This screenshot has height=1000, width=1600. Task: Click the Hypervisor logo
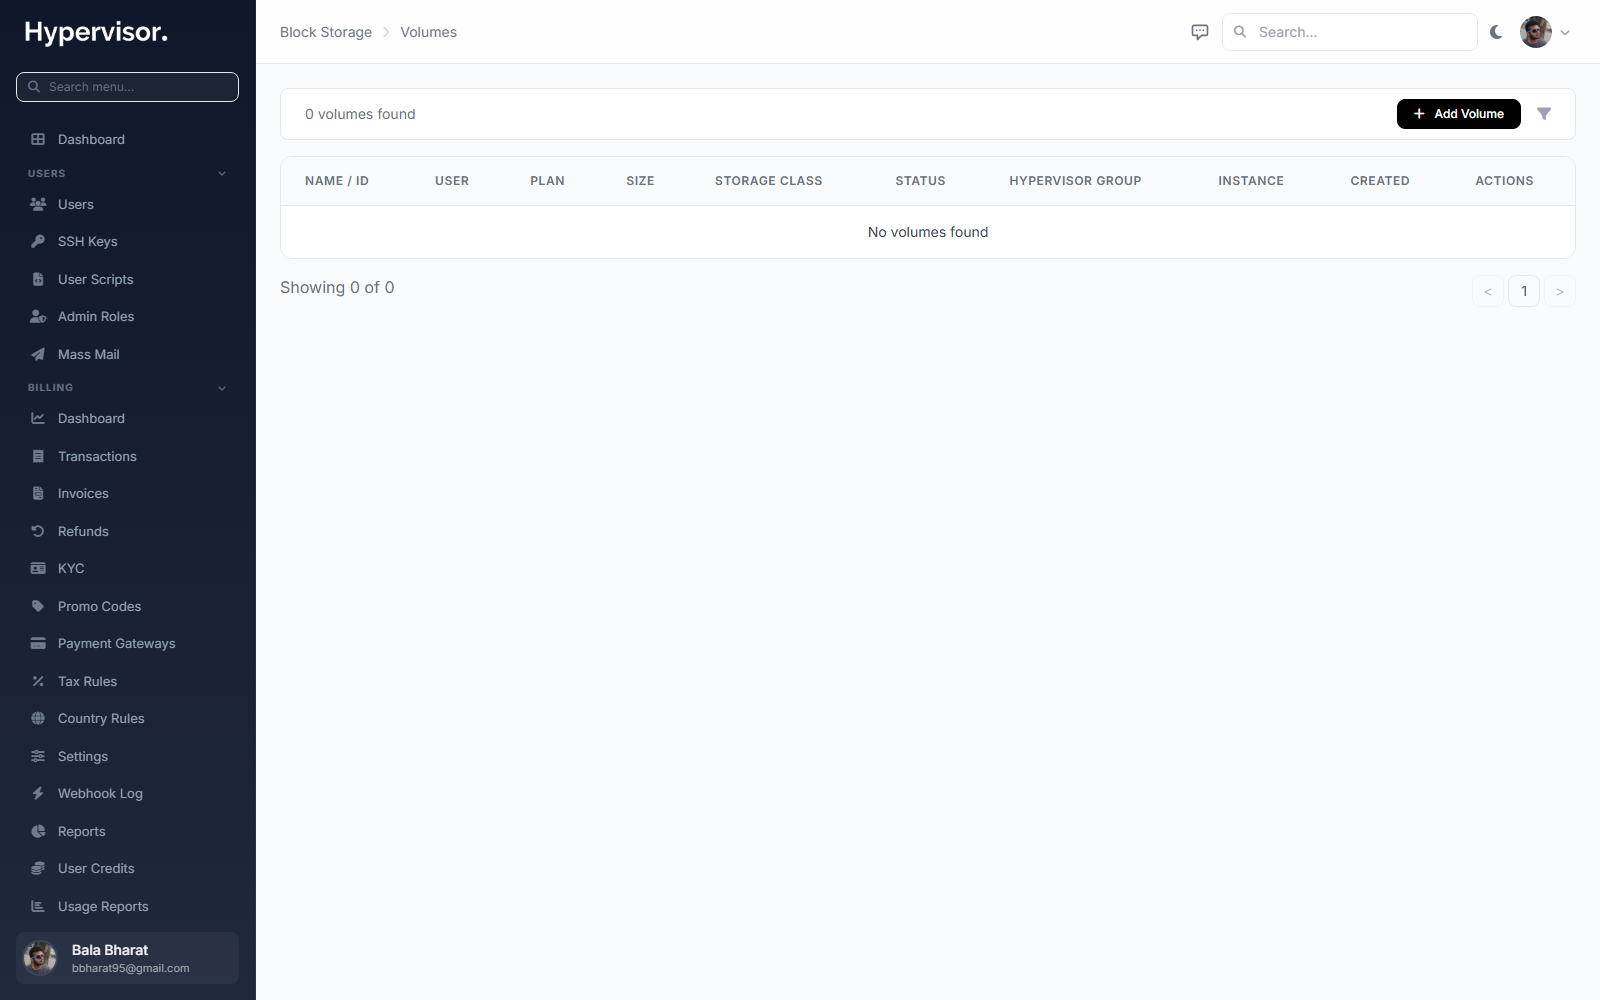point(96,32)
